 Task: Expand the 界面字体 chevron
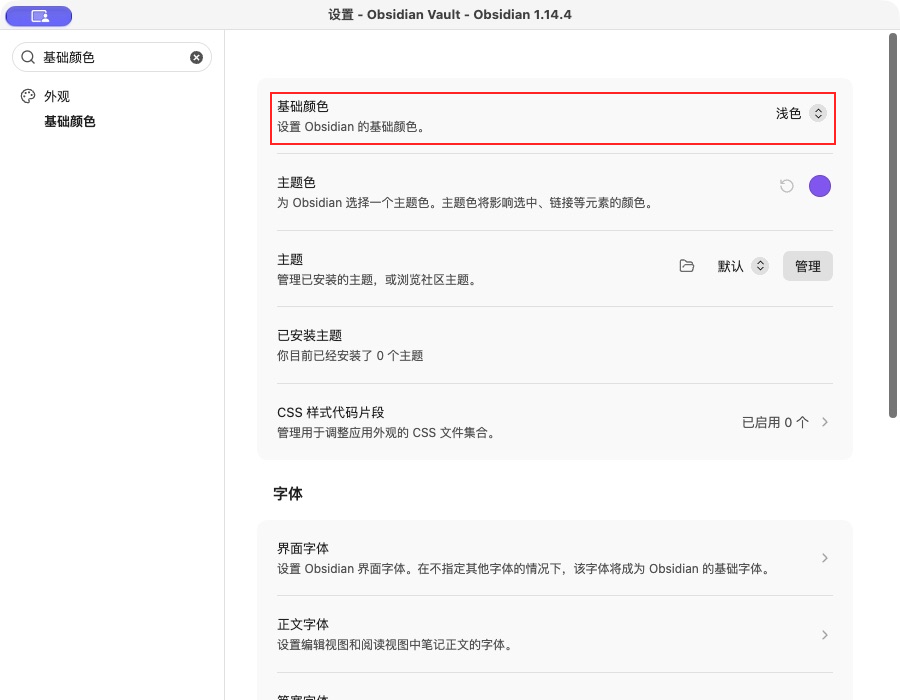tap(825, 558)
